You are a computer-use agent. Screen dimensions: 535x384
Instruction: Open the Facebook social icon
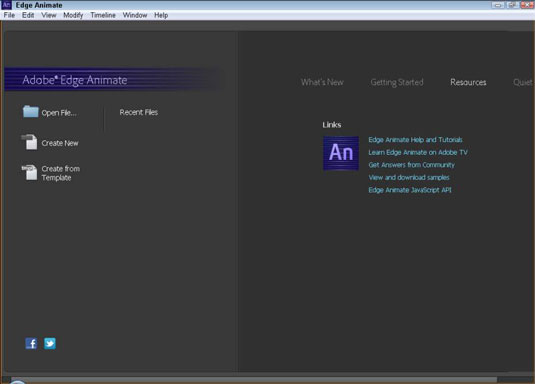(x=31, y=343)
